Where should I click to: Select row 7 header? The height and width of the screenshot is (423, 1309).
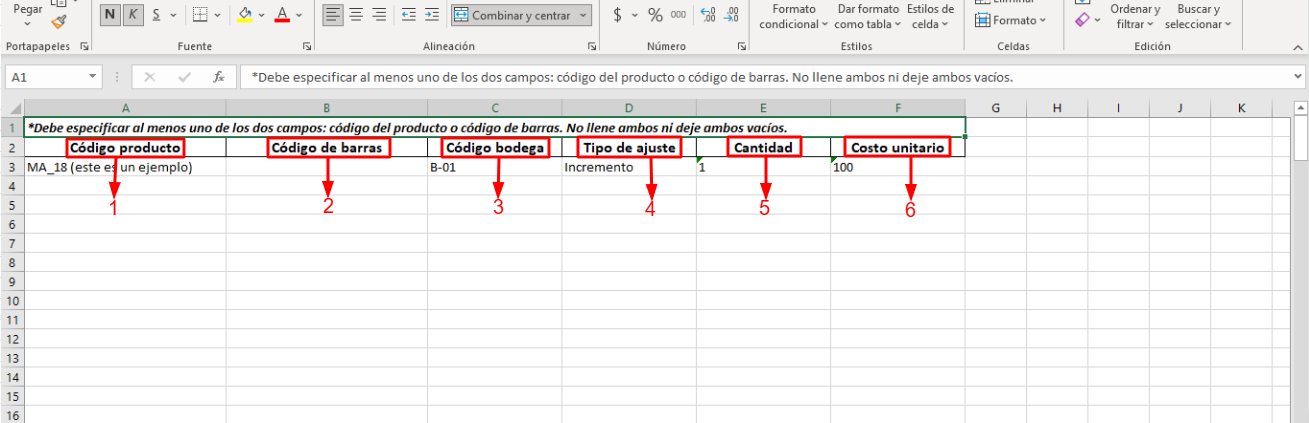click(x=13, y=243)
